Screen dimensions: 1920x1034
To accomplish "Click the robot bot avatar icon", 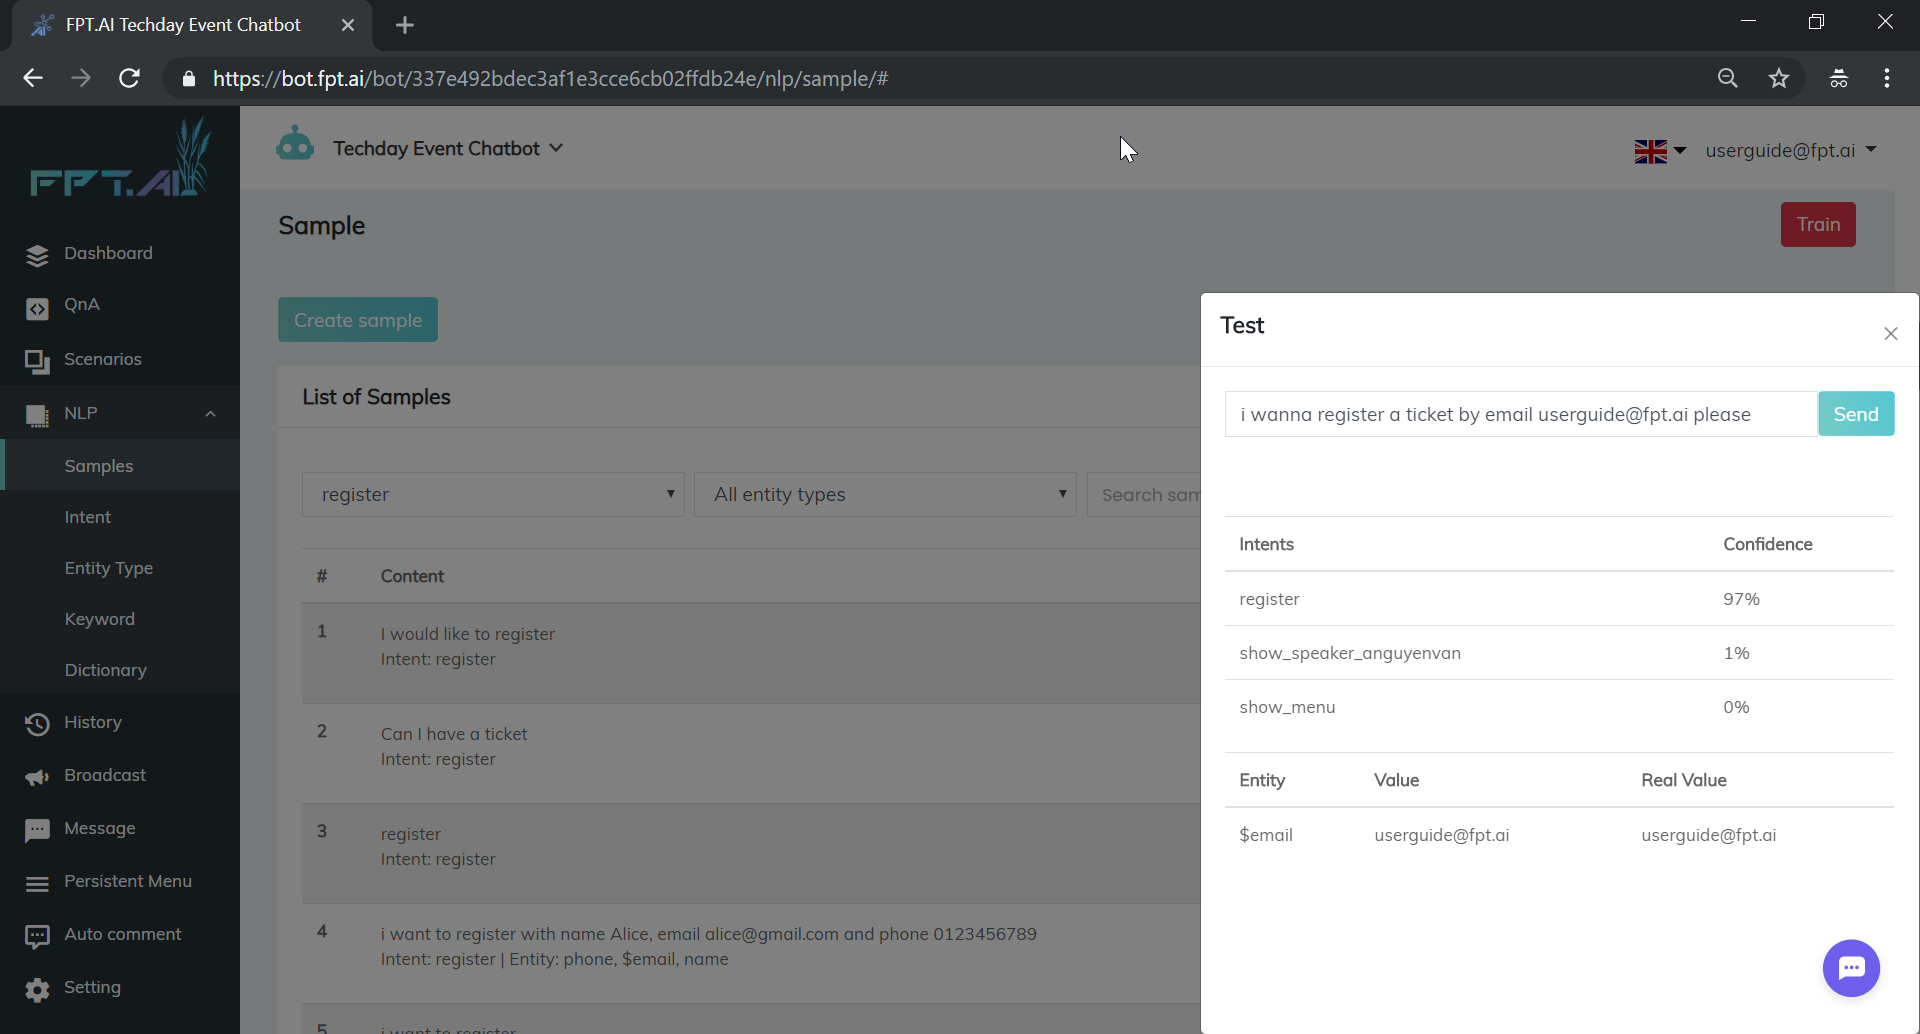I will [x=295, y=145].
